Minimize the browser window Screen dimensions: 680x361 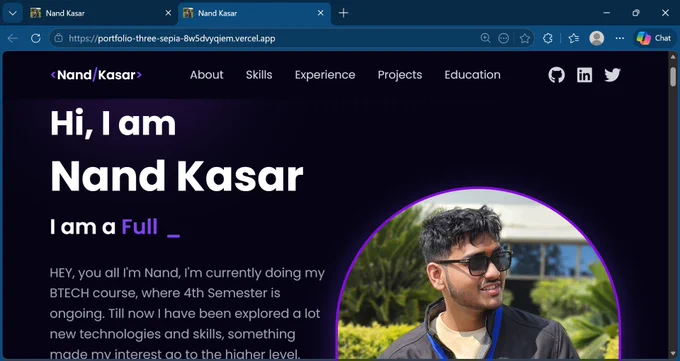pyautogui.click(x=606, y=13)
